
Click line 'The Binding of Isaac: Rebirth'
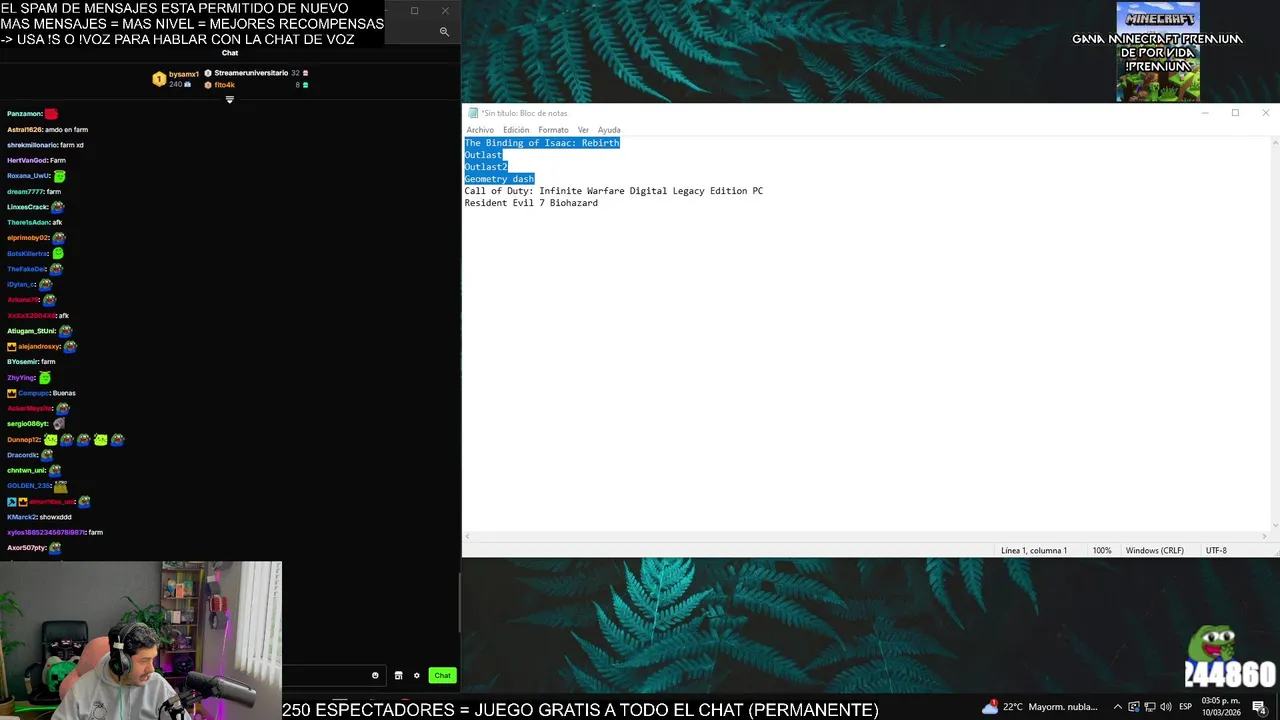542,143
